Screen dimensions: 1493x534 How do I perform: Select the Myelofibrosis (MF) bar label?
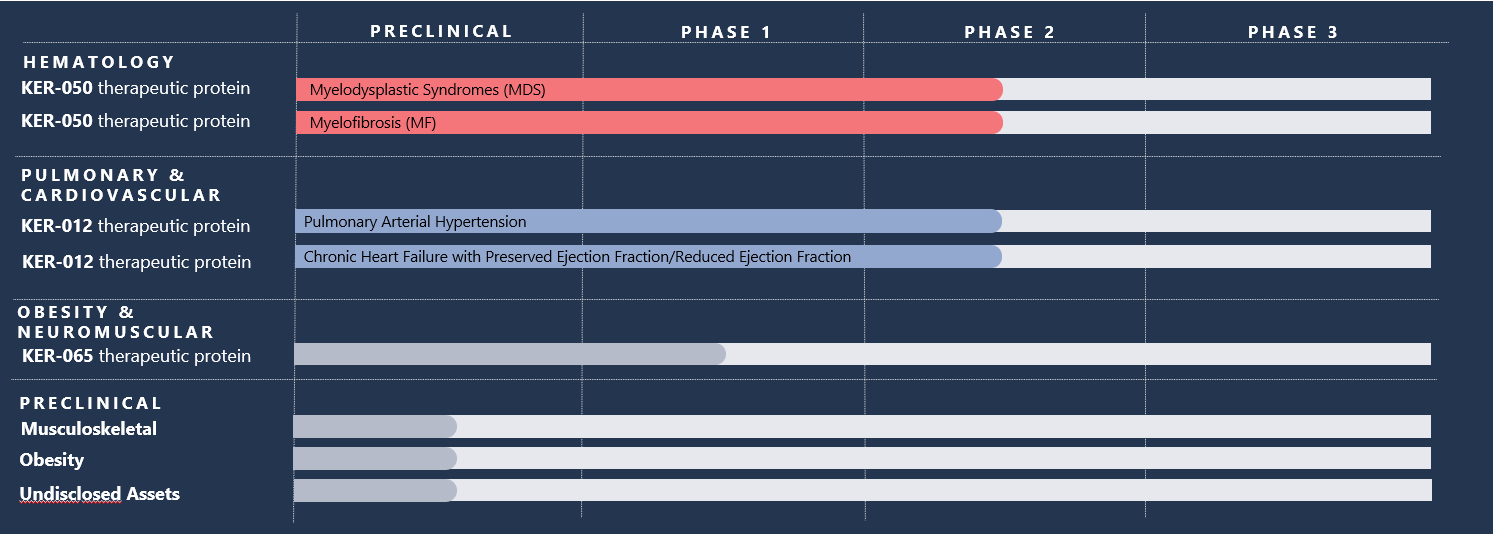373,123
